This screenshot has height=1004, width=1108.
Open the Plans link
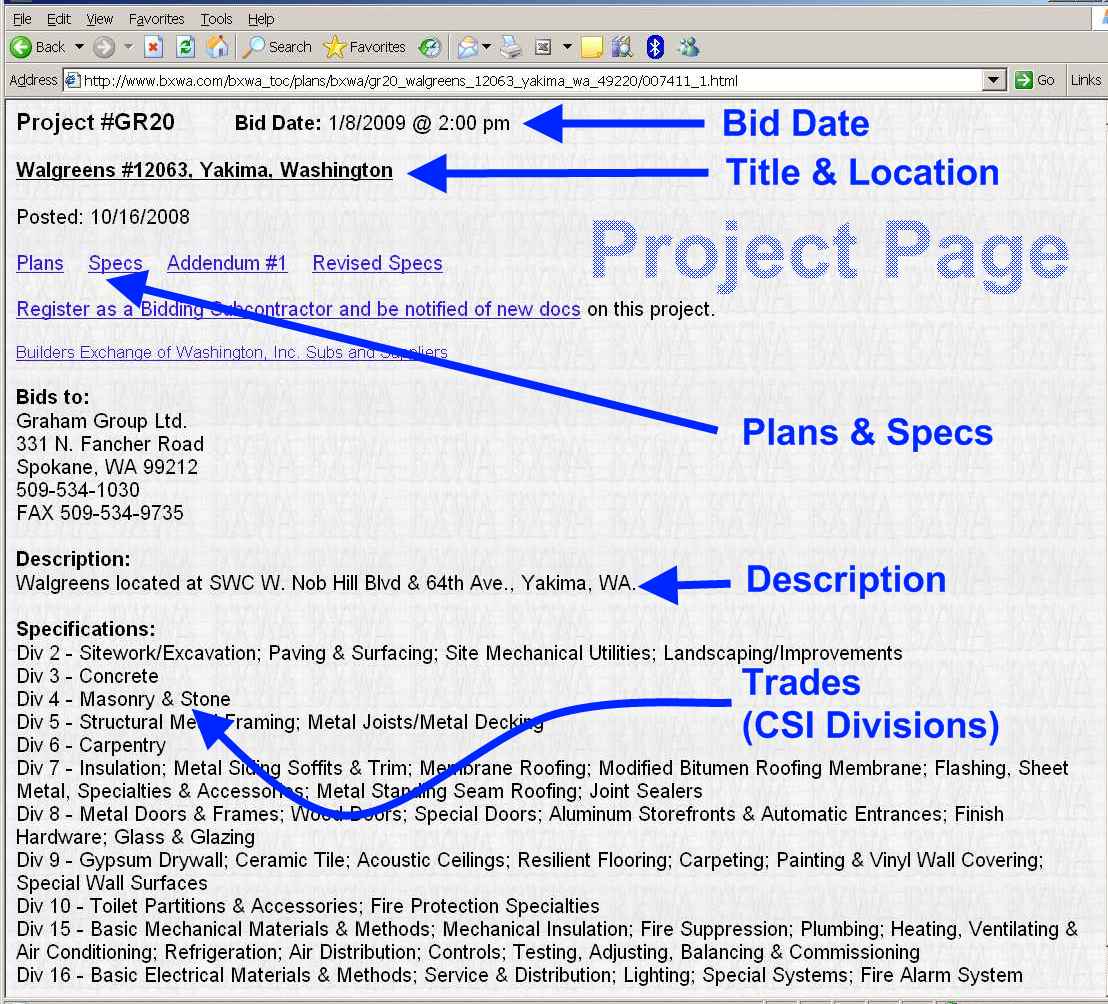click(x=40, y=264)
